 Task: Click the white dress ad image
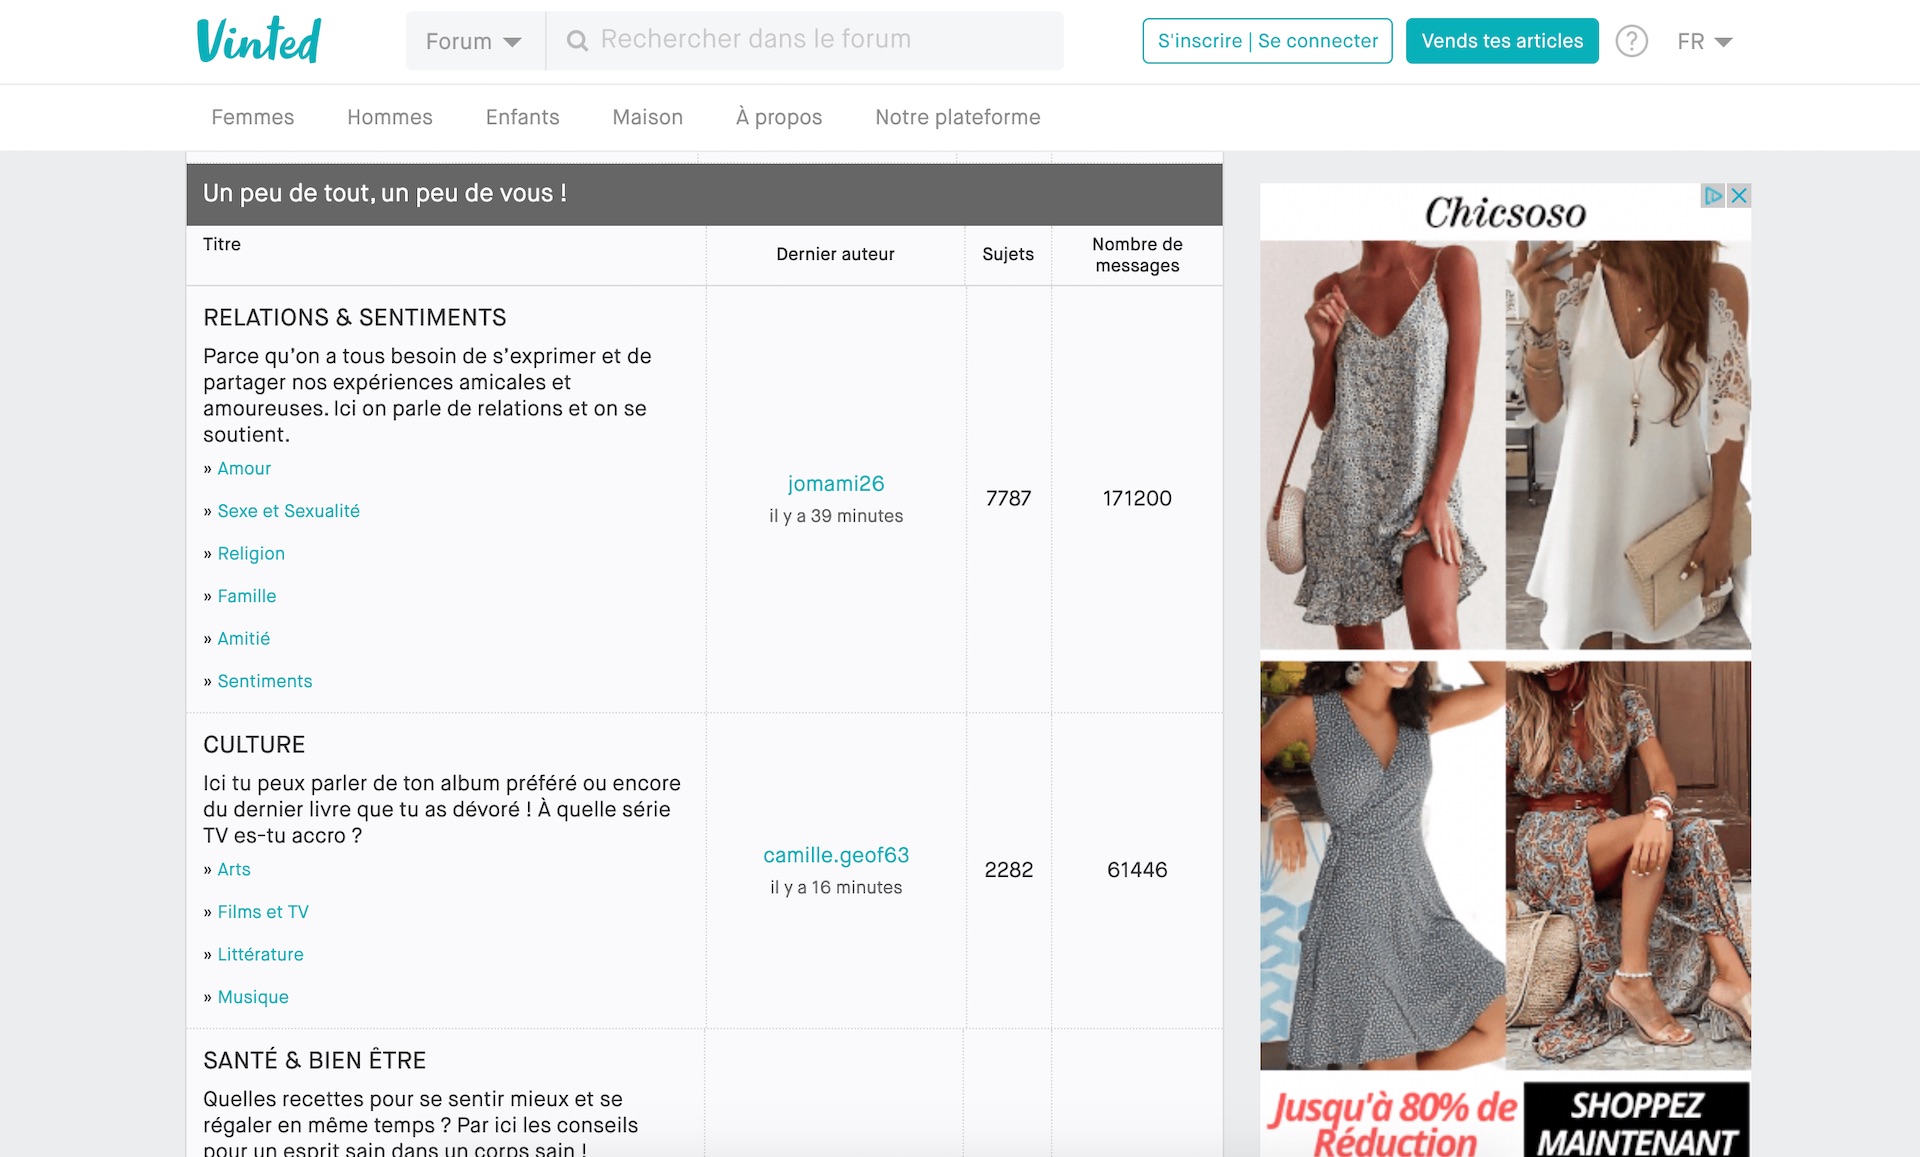click(x=1628, y=445)
